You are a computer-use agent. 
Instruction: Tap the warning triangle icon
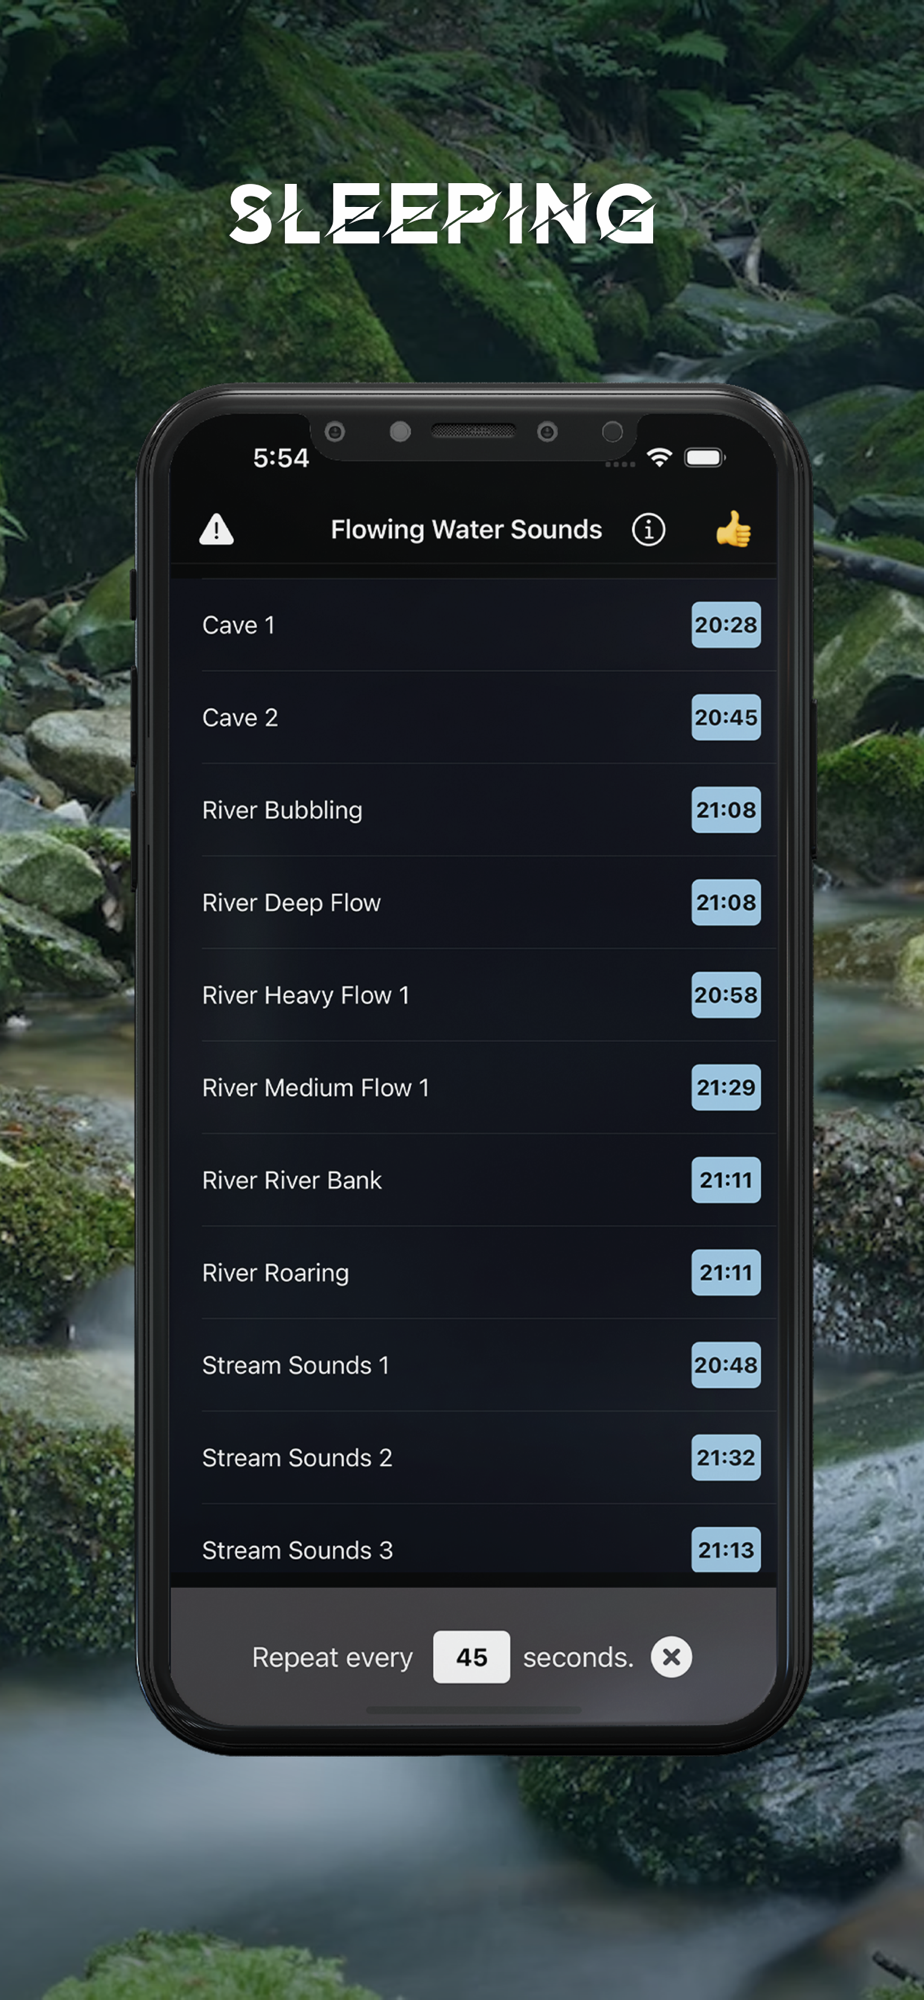(216, 529)
